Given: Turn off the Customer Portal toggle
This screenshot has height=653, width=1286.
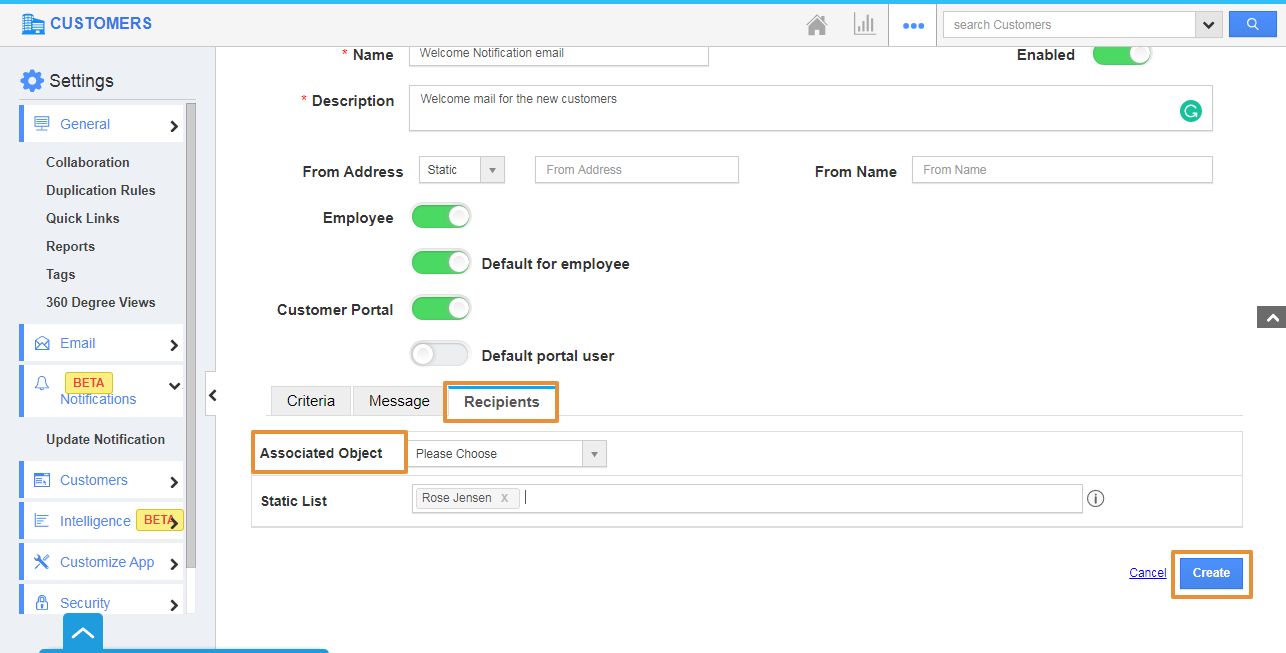Looking at the screenshot, I should point(441,309).
